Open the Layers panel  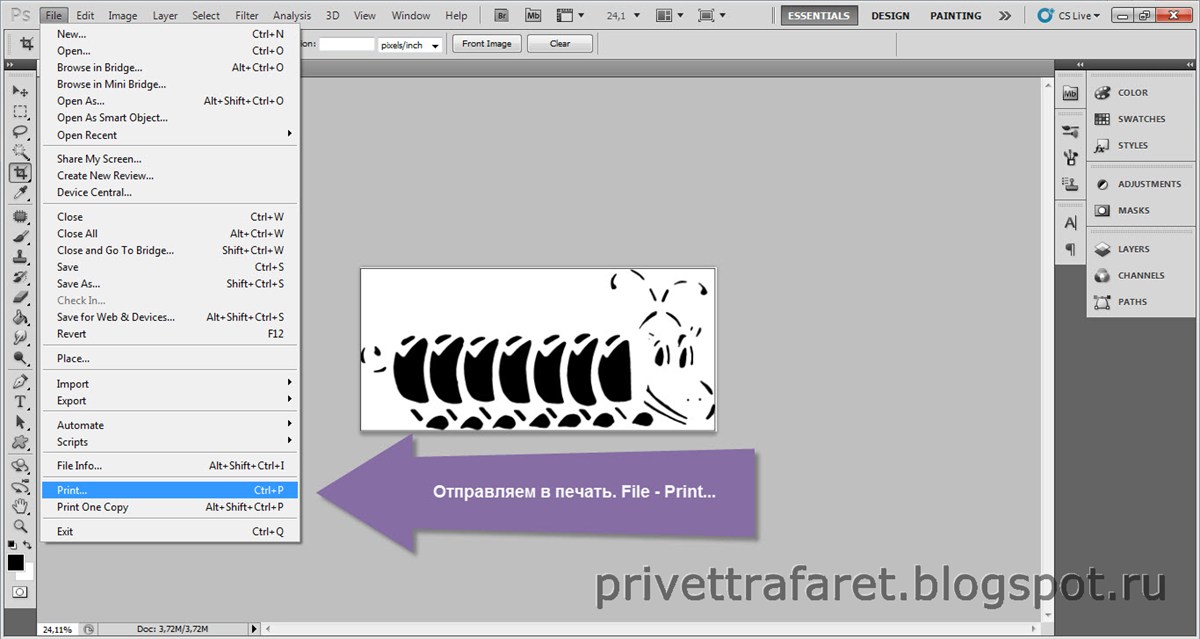pos(1132,249)
